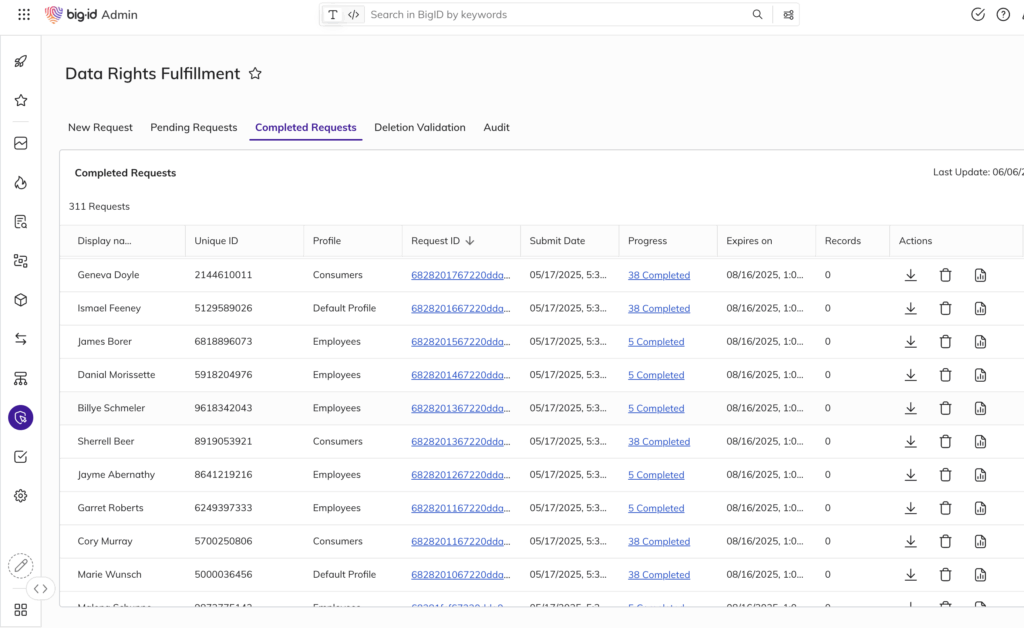
Task: Sort by Request ID column arrow
Action: [470, 241]
